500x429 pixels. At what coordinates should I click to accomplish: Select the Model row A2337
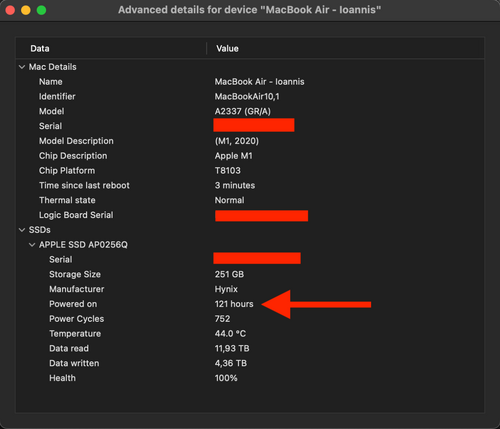coord(250,111)
